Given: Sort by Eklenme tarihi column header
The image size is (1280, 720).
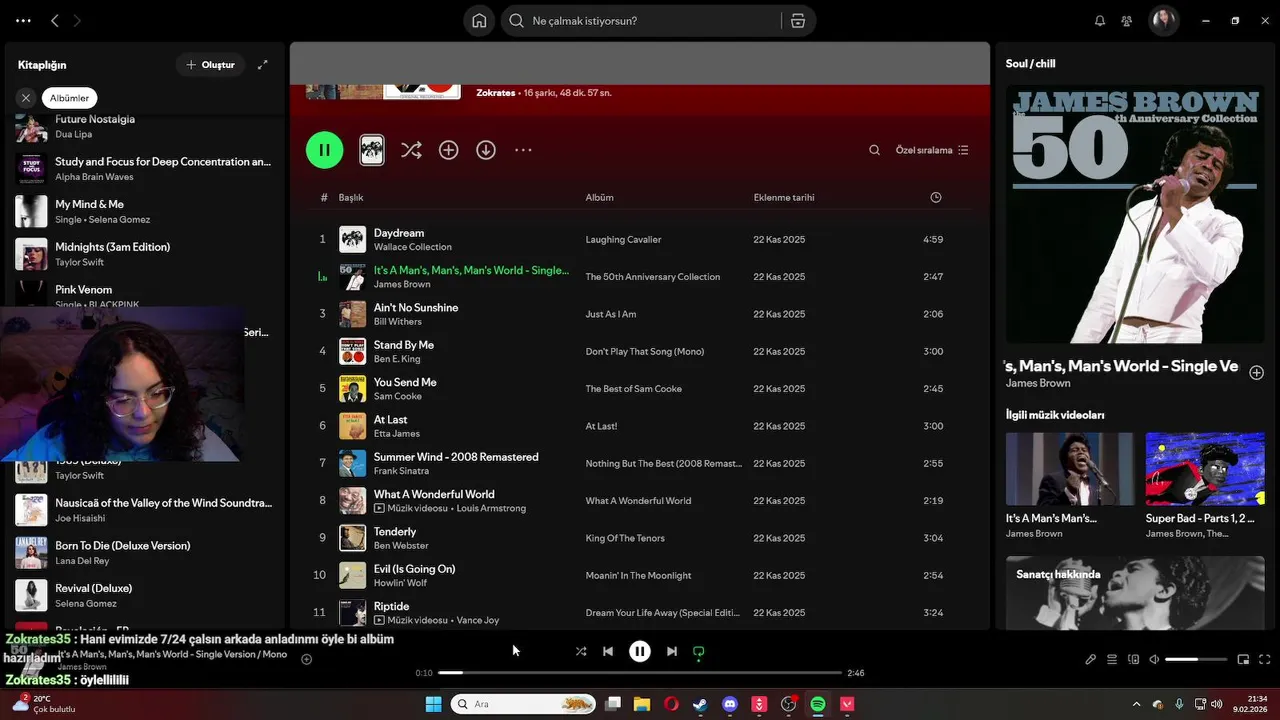Looking at the screenshot, I should [x=784, y=198].
